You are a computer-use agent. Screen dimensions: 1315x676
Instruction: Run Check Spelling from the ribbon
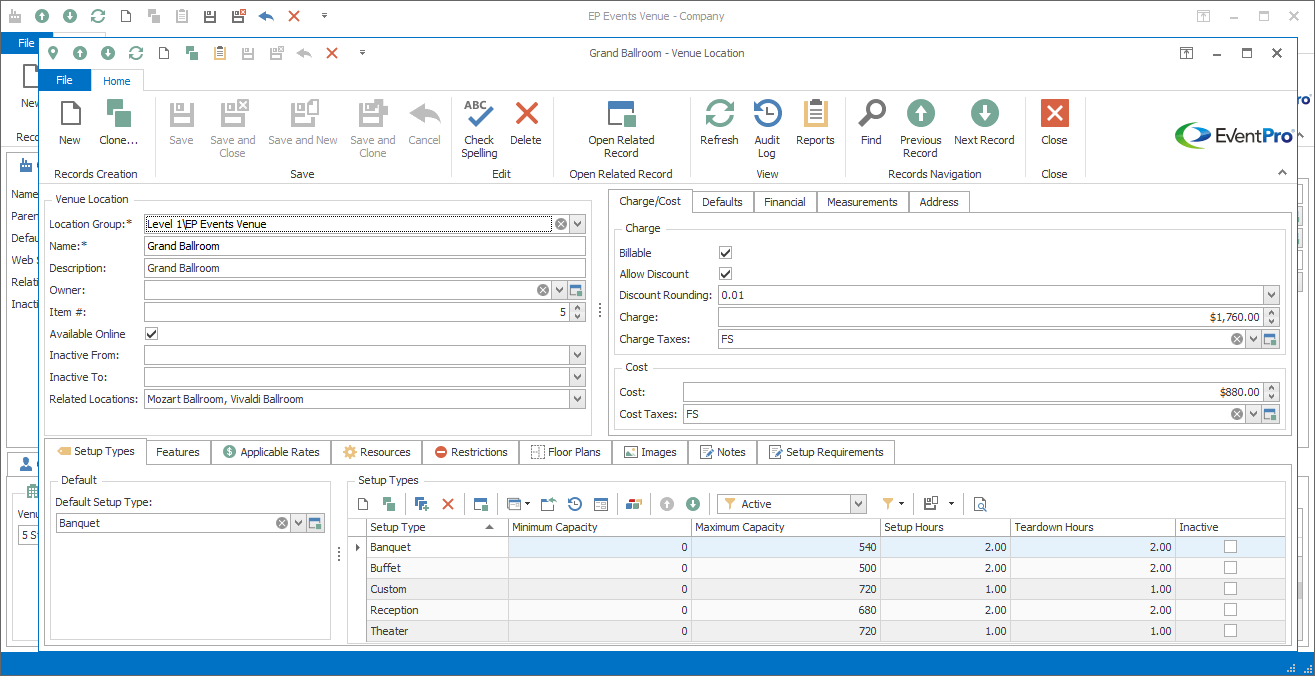479,129
